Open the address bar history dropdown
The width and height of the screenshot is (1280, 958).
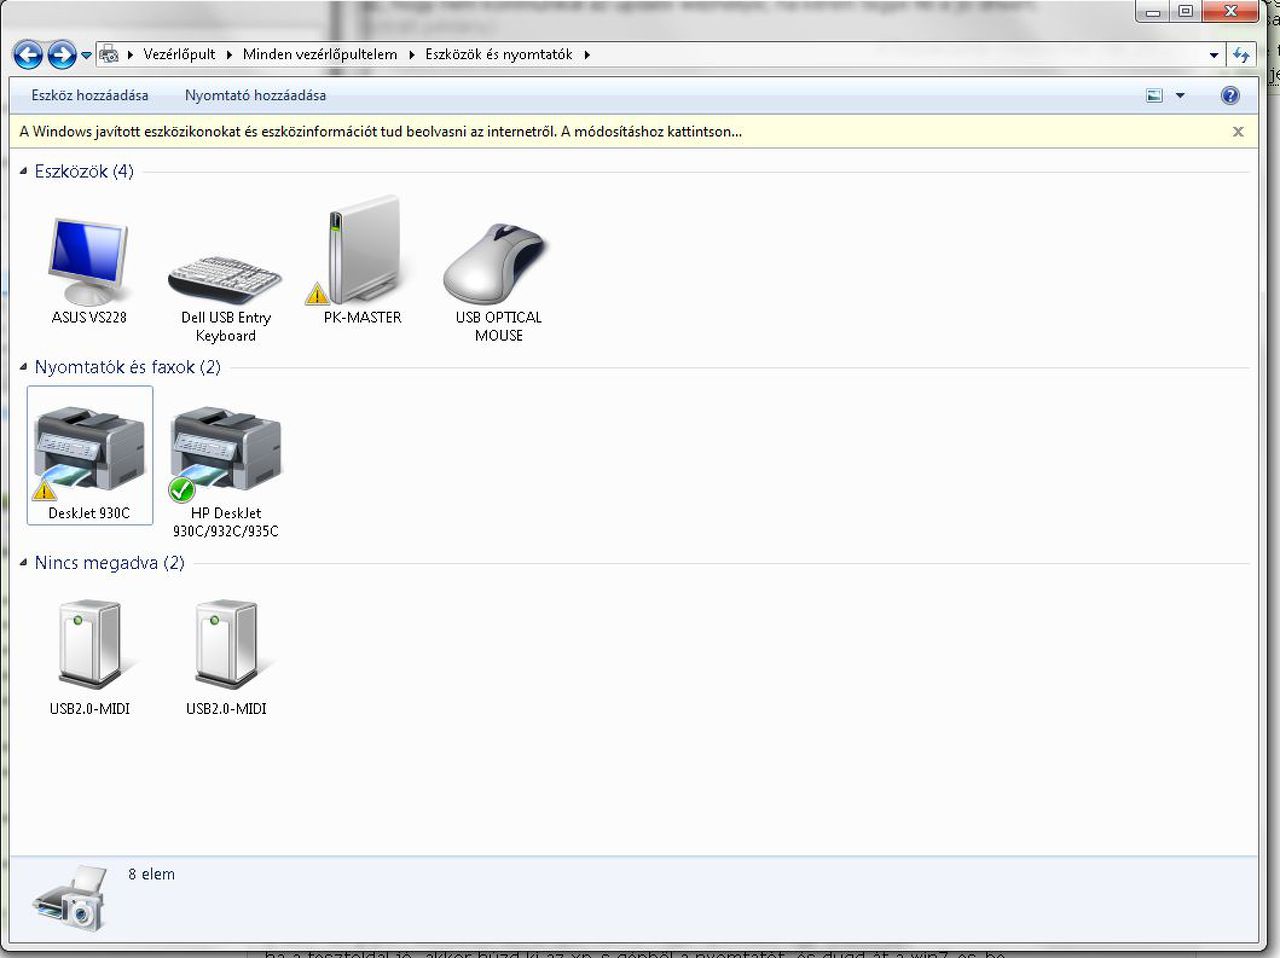pos(1214,55)
